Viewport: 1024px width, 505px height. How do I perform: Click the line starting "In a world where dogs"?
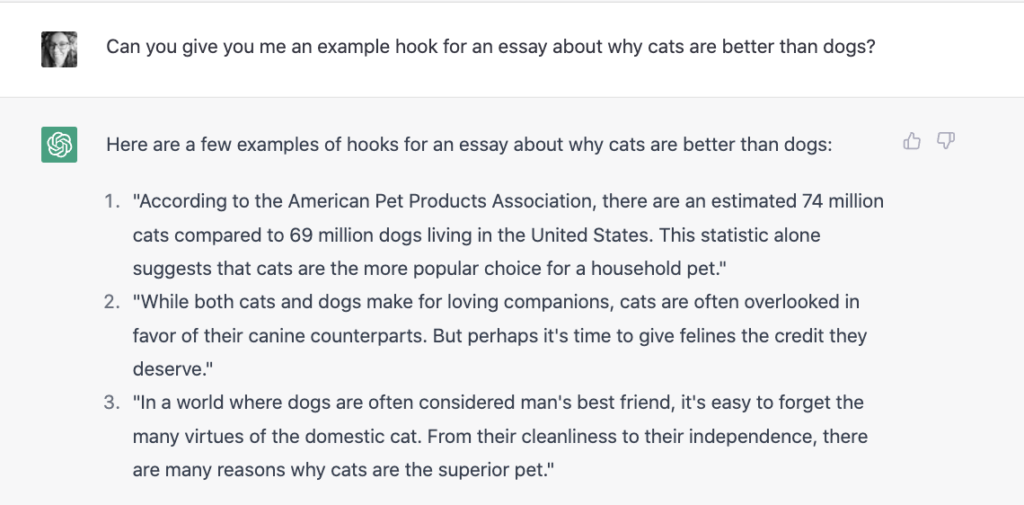point(498,403)
